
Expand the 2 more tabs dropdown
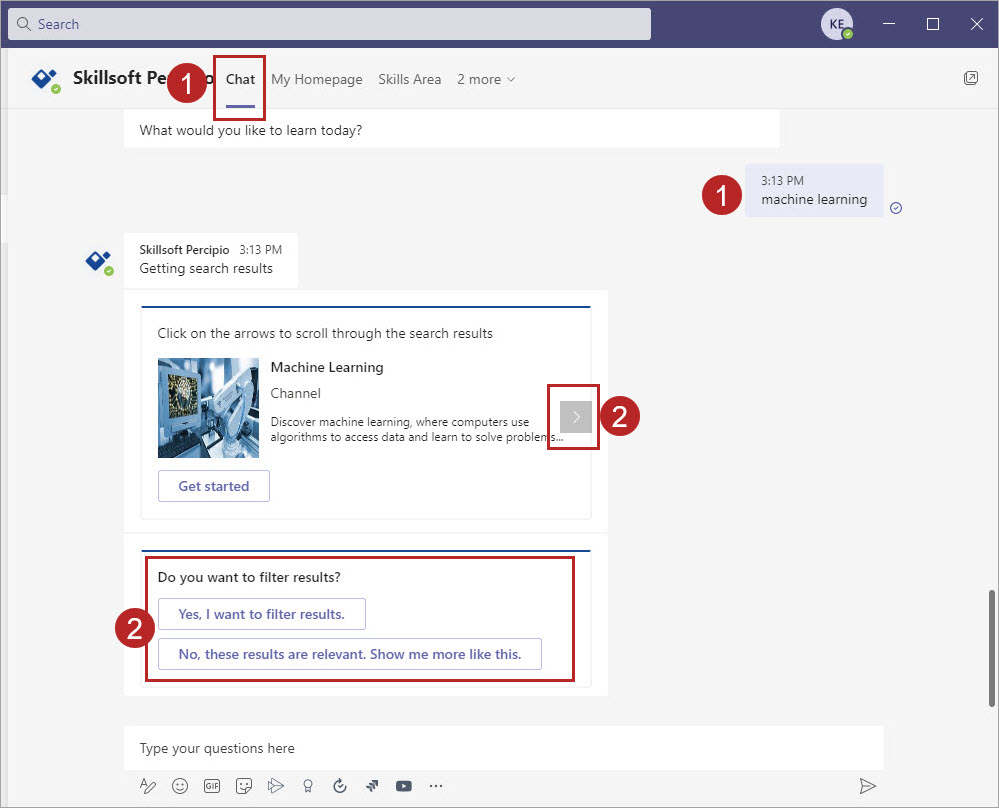(x=486, y=80)
